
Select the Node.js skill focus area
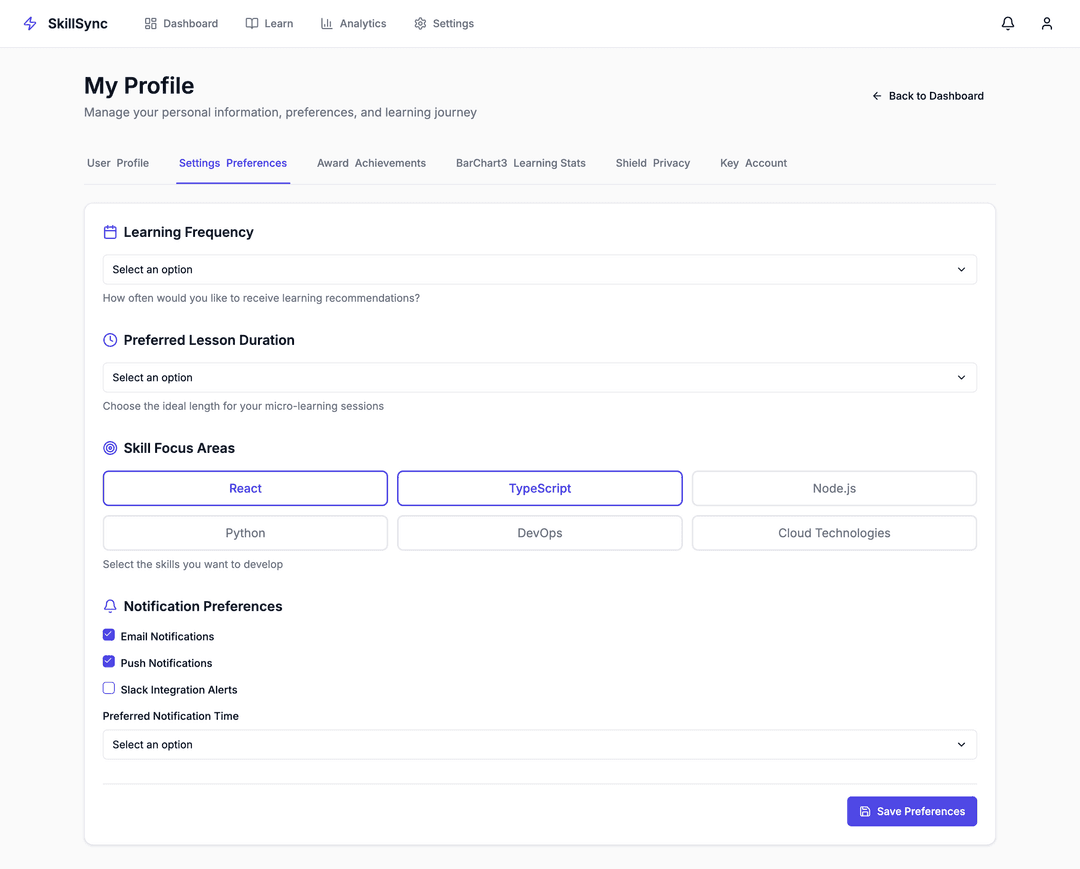click(834, 489)
